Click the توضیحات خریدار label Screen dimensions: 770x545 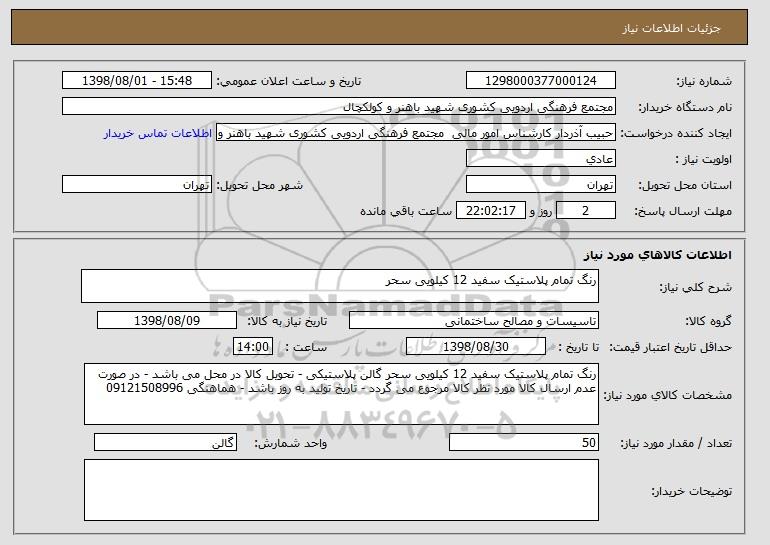(692, 491)
